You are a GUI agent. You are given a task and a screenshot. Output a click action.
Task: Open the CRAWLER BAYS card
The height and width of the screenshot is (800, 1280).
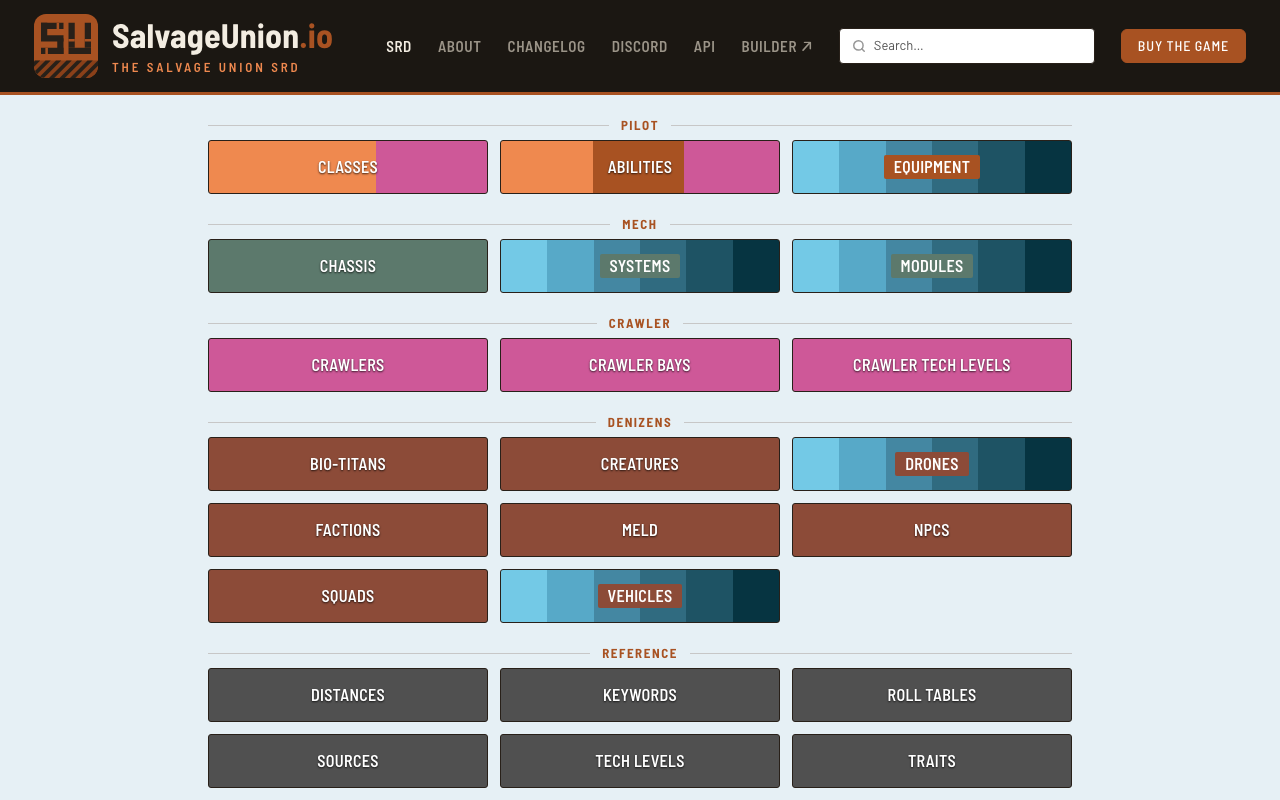click(x=640, y=365)
